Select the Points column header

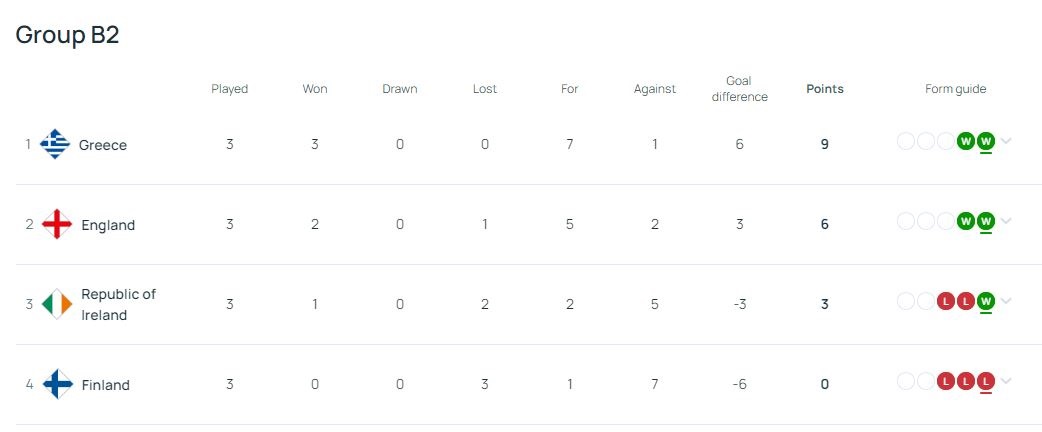click(x=825, y=89)
